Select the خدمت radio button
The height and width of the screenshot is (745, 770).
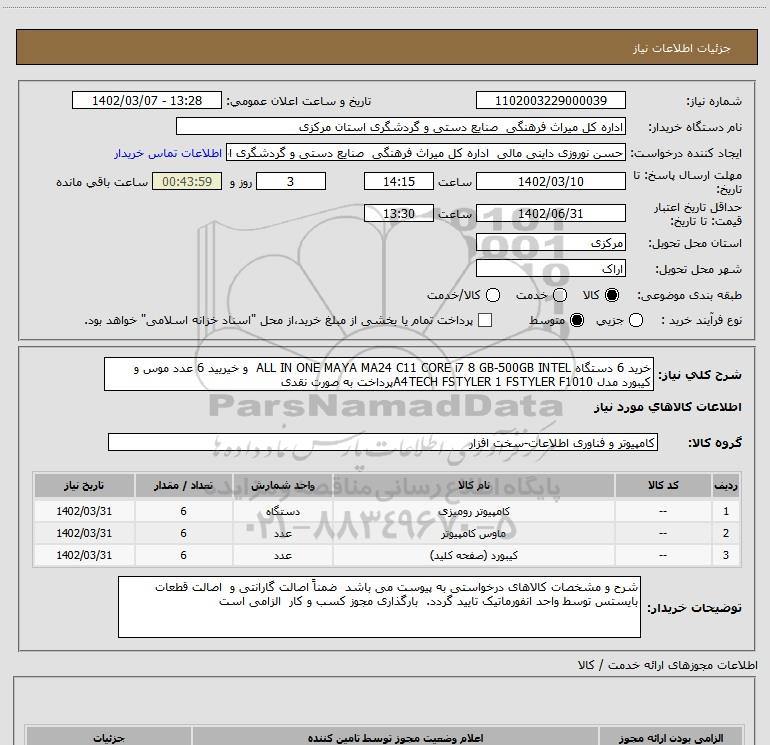(x=560, y=295)
